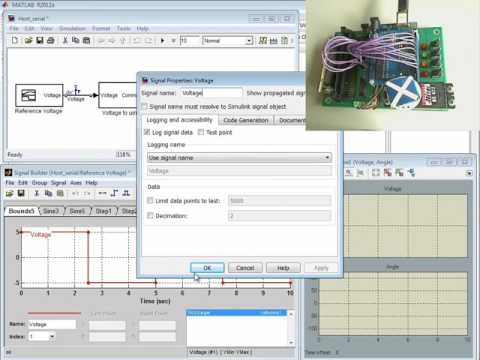This screenshot has width=480, height=360.
Task: Click the step signal icon in Signal Builder
Action: [x=114, y=193]
